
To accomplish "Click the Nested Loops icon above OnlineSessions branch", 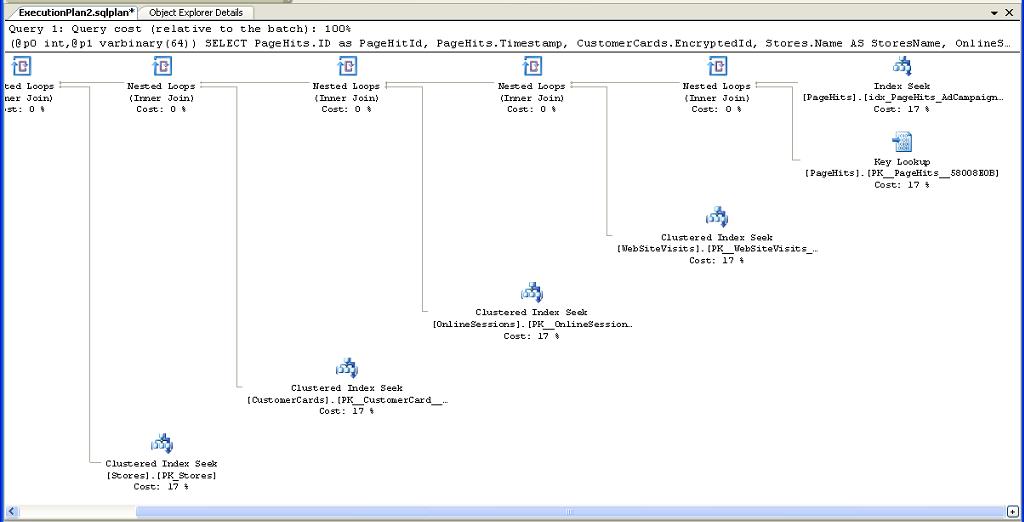I will (x=347, y=65).
